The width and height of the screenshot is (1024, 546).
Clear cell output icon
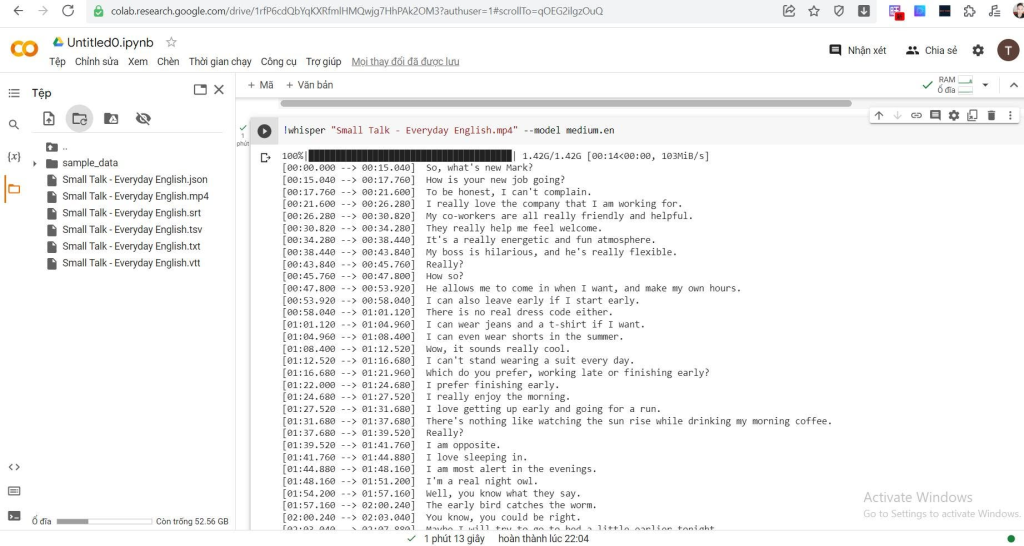[265, 157]
